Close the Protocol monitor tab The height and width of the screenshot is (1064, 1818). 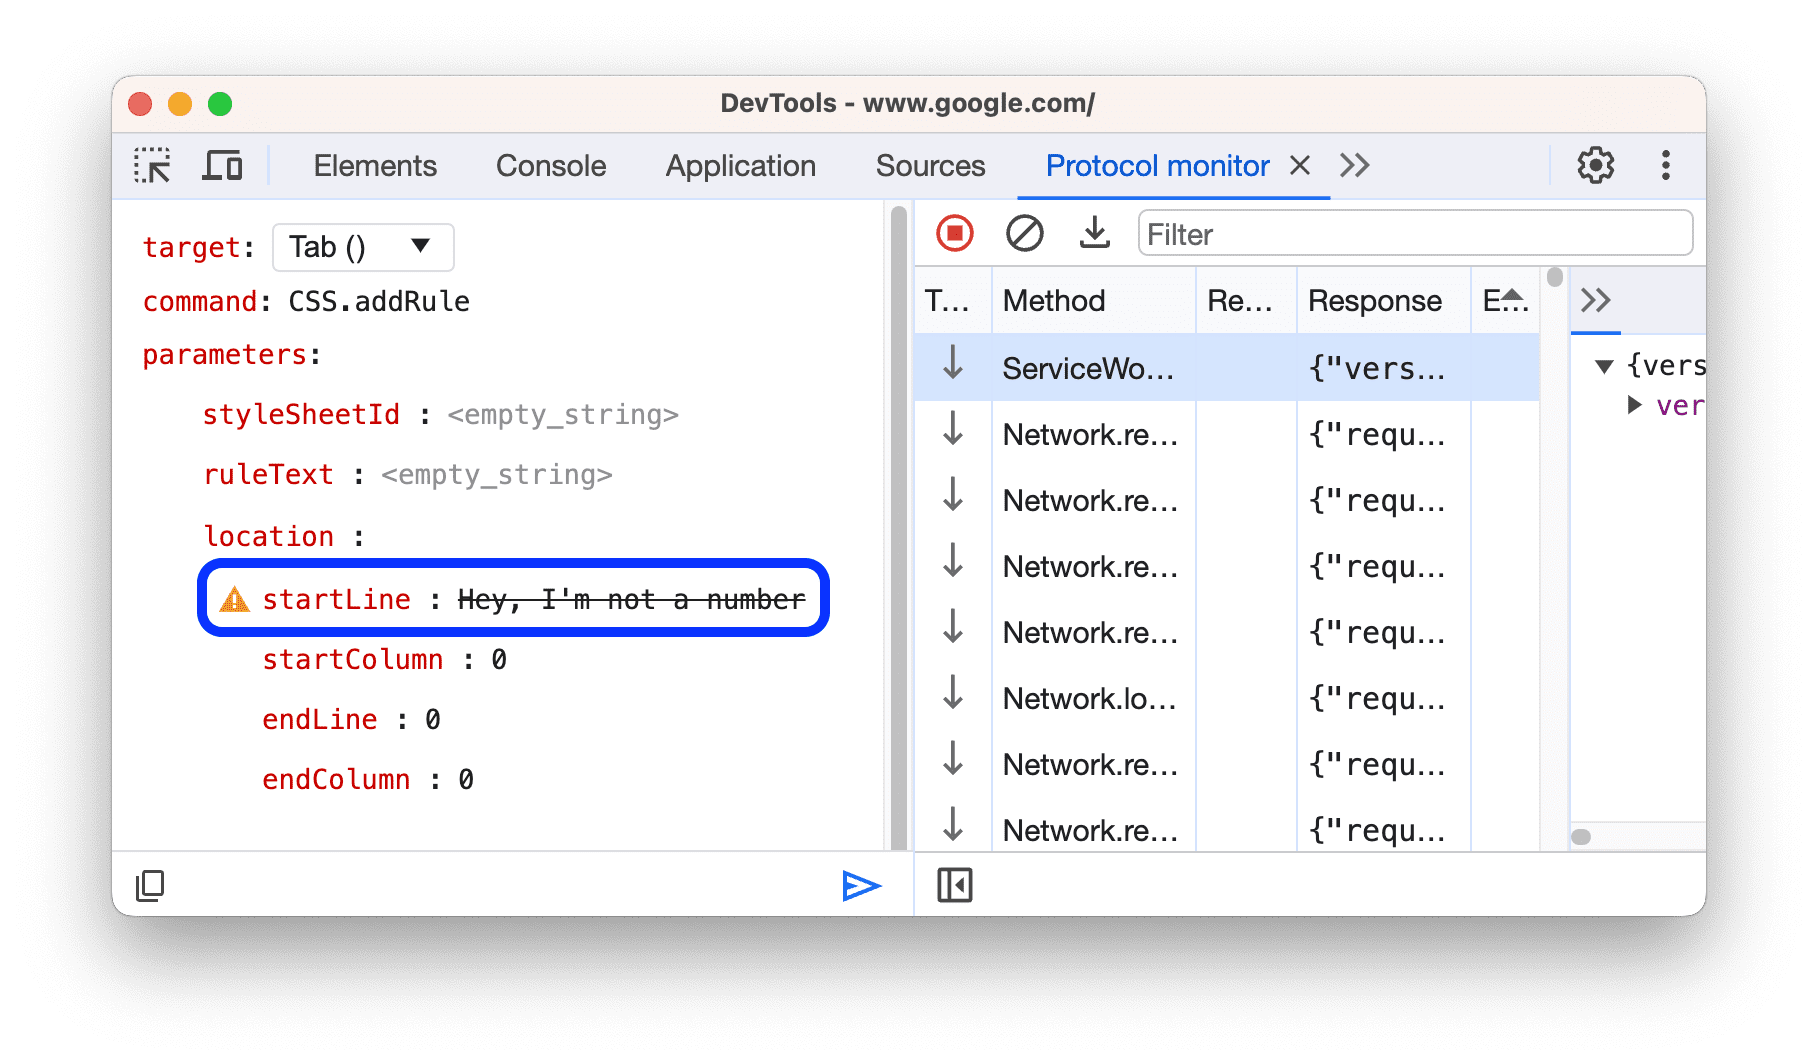pos(1298,166)
